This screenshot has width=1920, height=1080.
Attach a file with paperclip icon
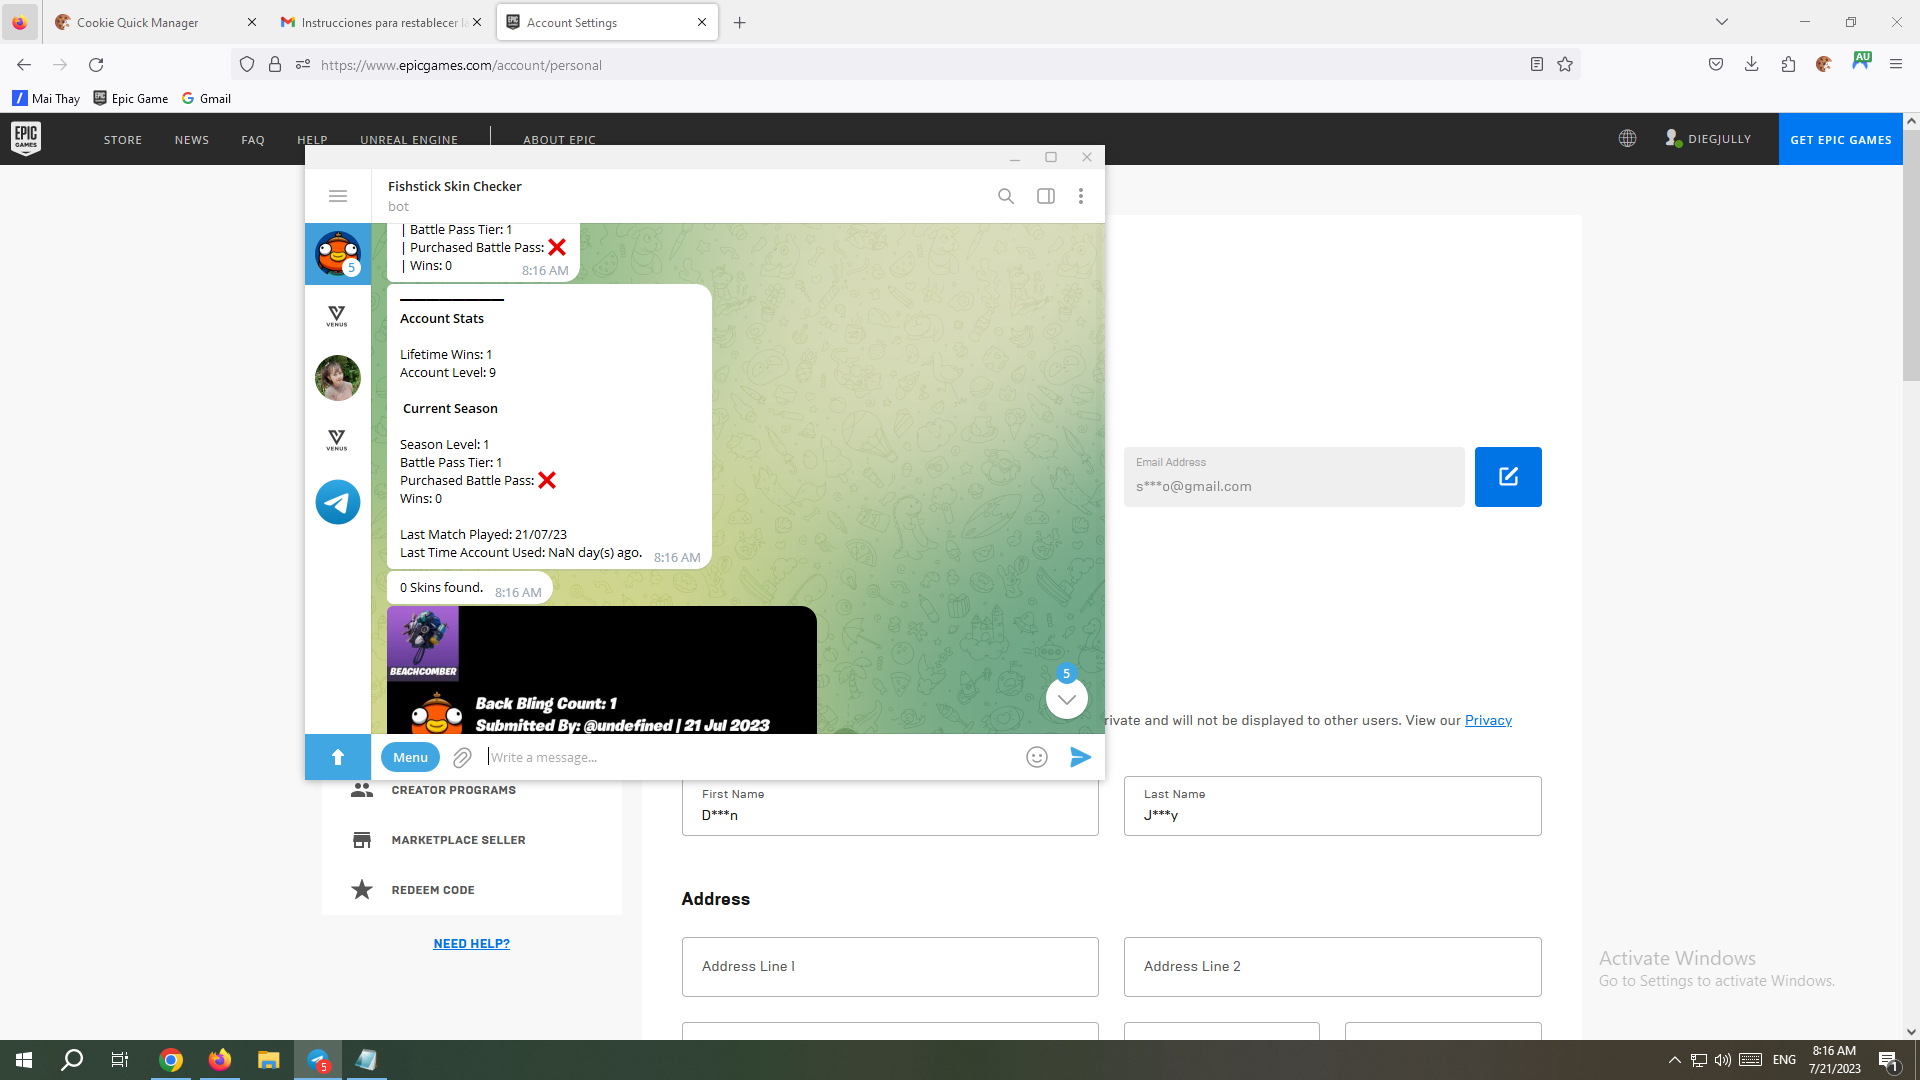pyautogui.click(x=462, y=758)
